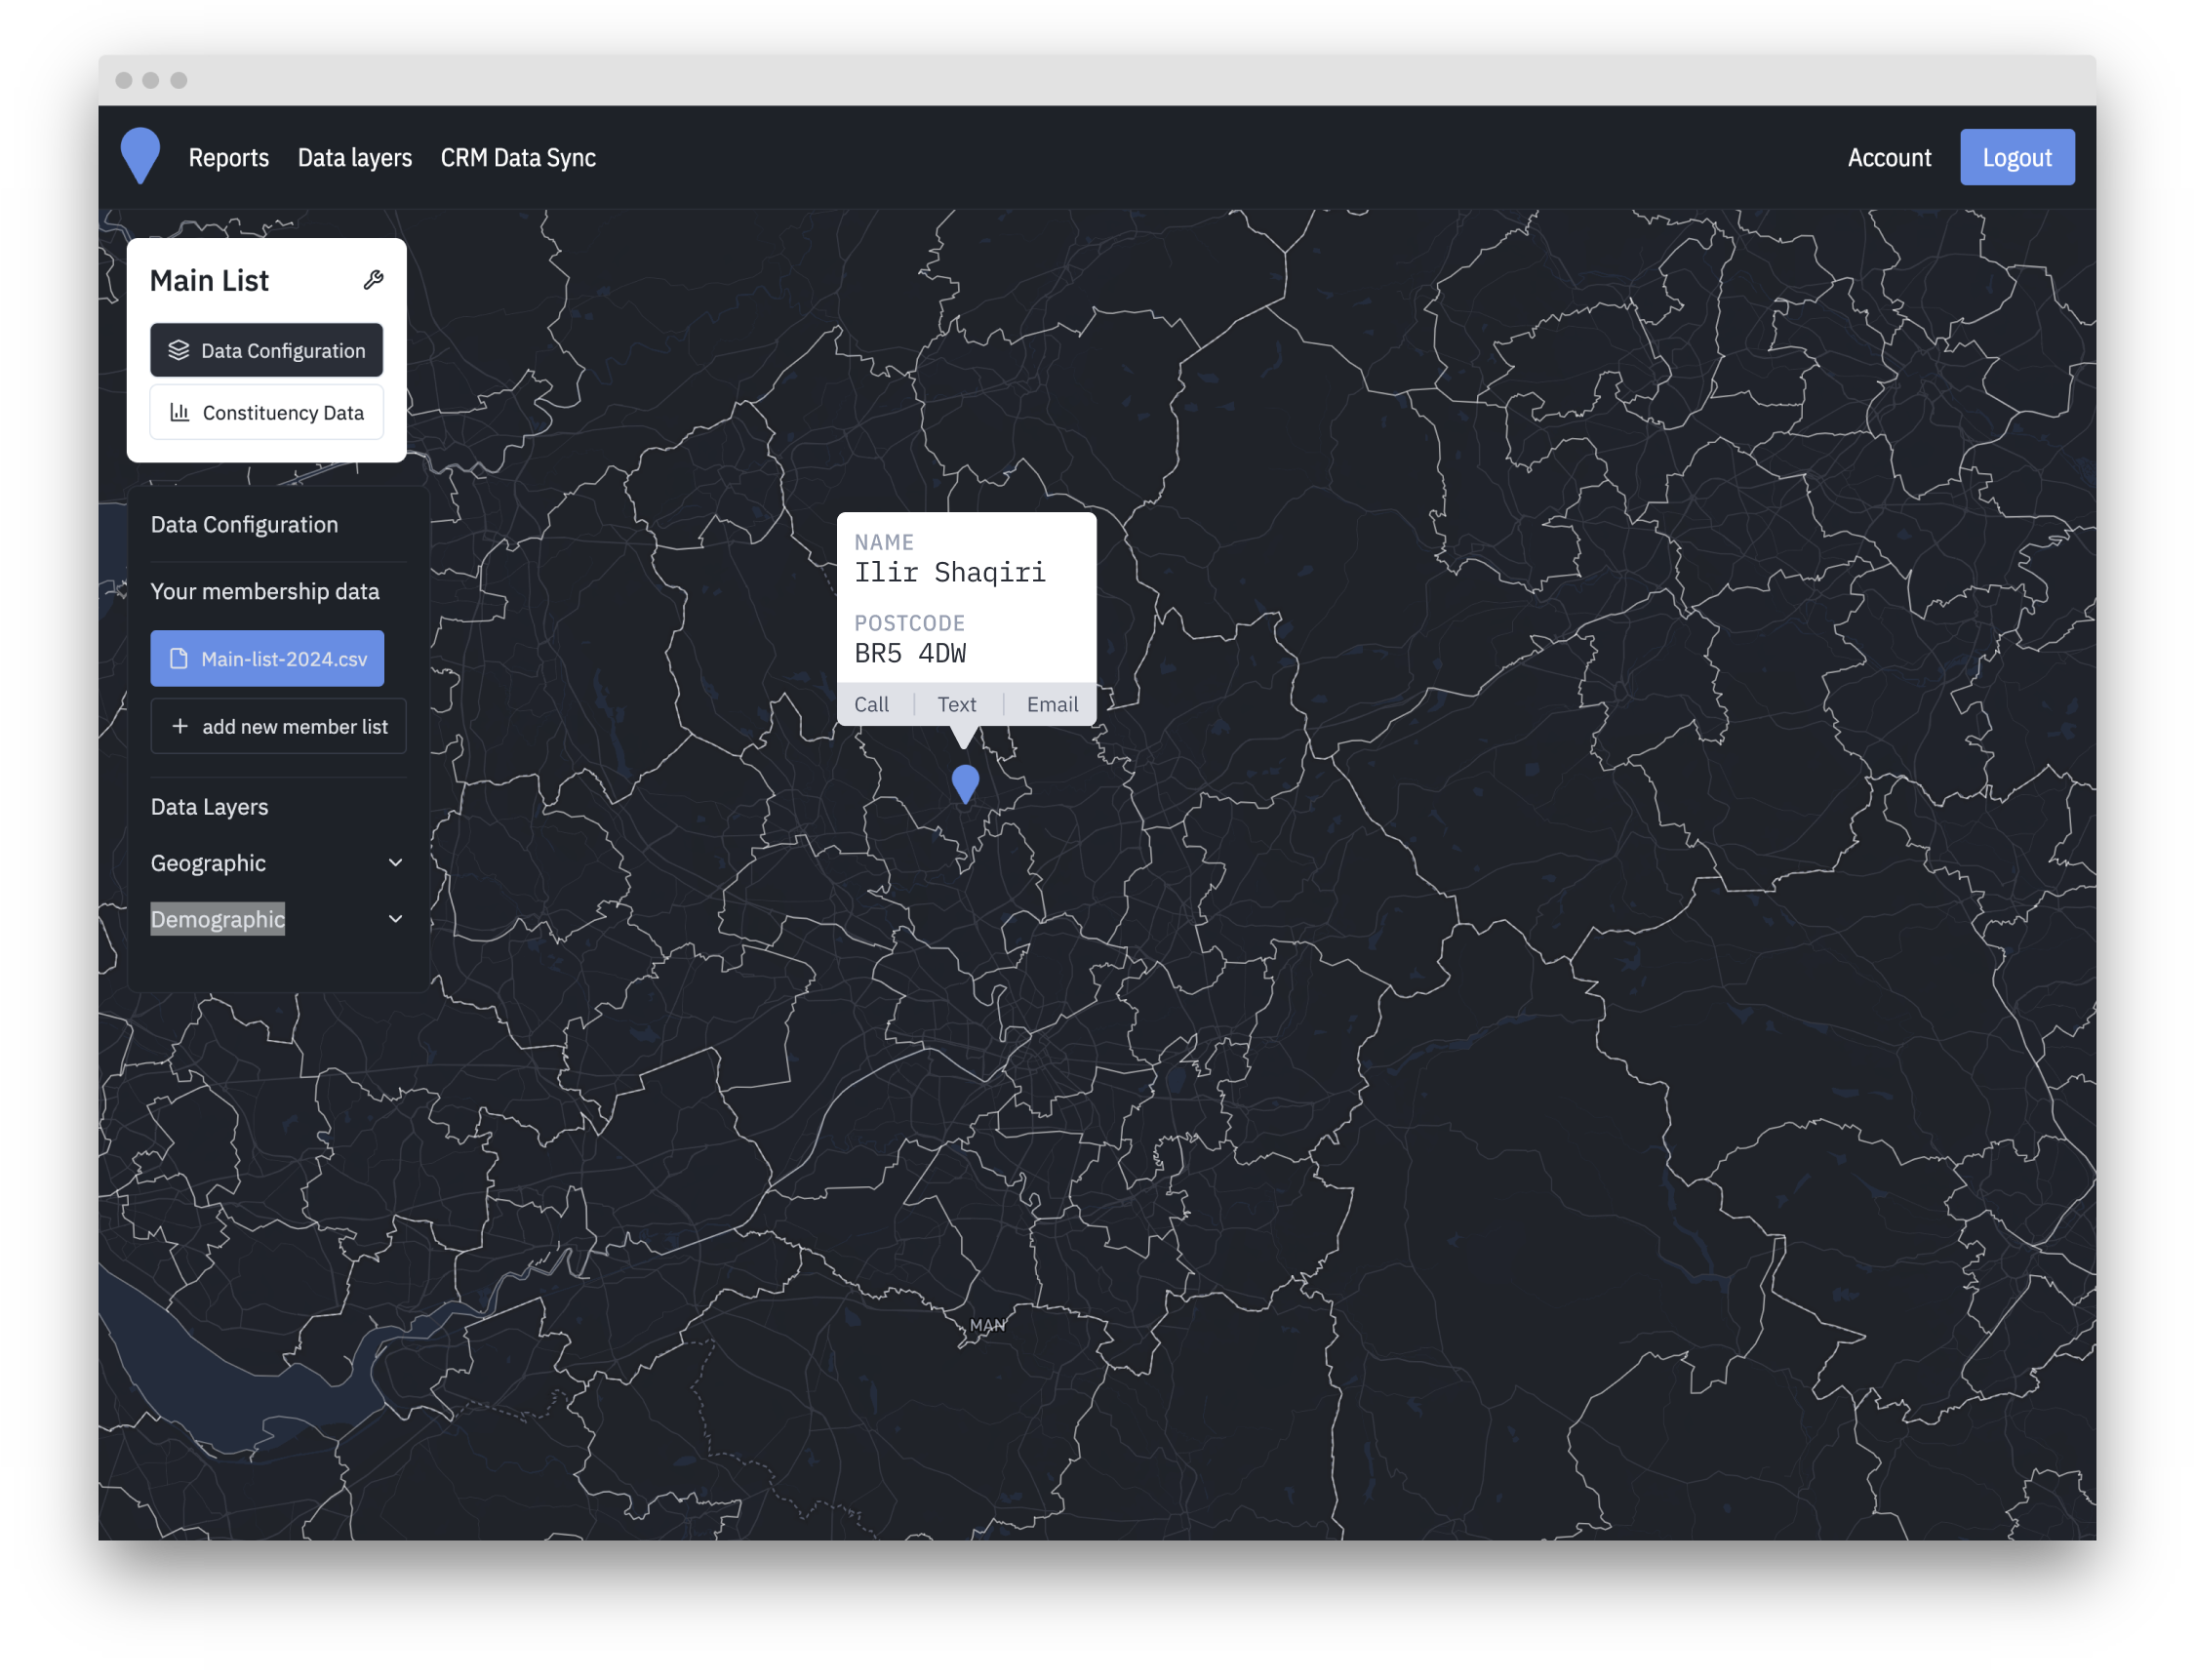Open the Reports menu item
This screenshot has width=2195, height=1680.
click(x=228, y=157)
